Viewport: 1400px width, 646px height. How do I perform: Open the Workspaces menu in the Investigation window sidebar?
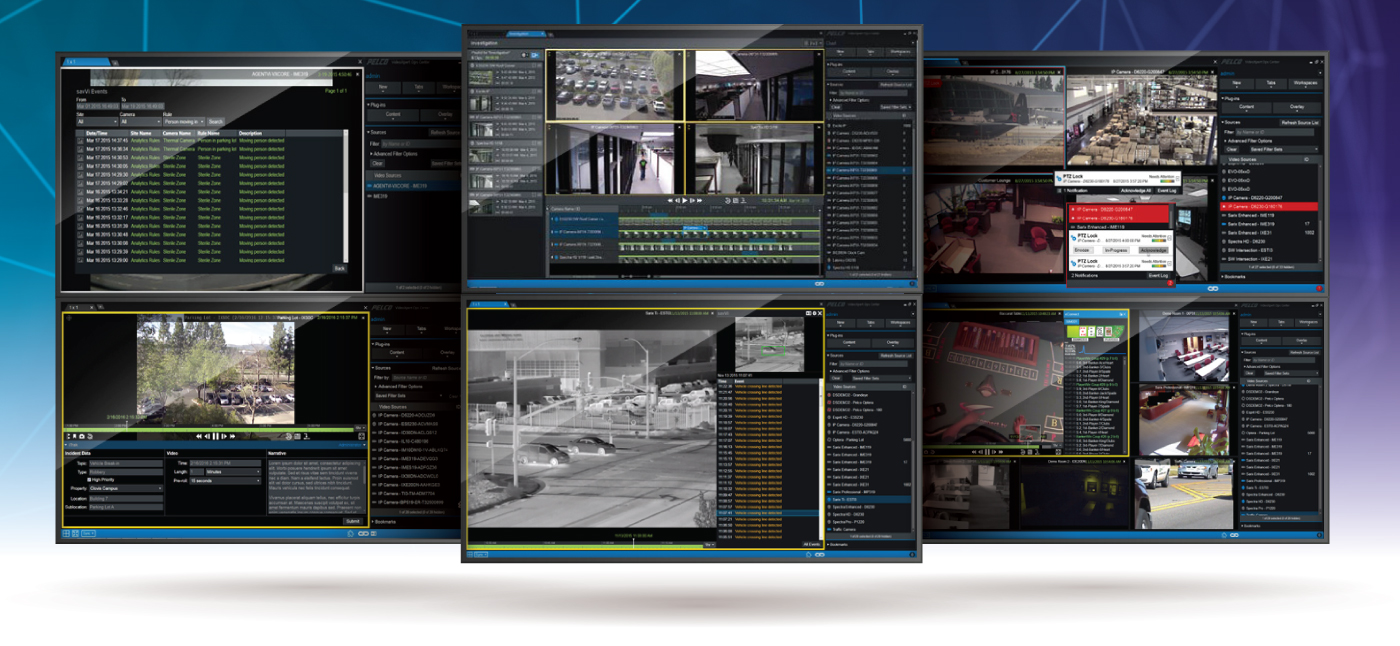tap(900, 52)
